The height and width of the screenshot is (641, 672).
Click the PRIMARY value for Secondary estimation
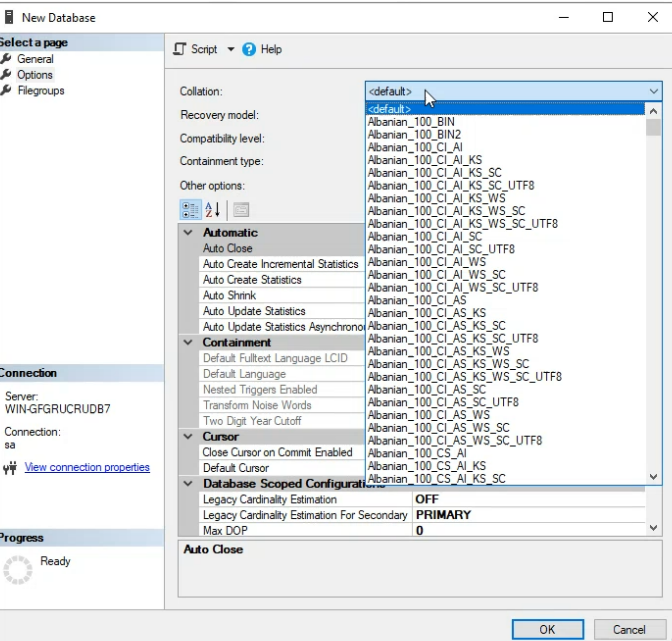pyautogui.click(x=529, y=515)
